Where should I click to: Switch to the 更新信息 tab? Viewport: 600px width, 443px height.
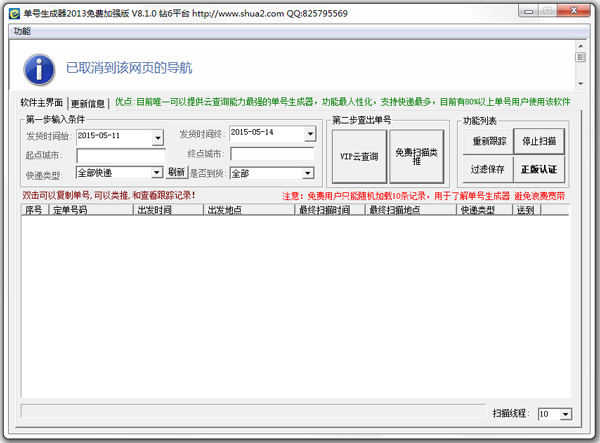tap(88, 103)
